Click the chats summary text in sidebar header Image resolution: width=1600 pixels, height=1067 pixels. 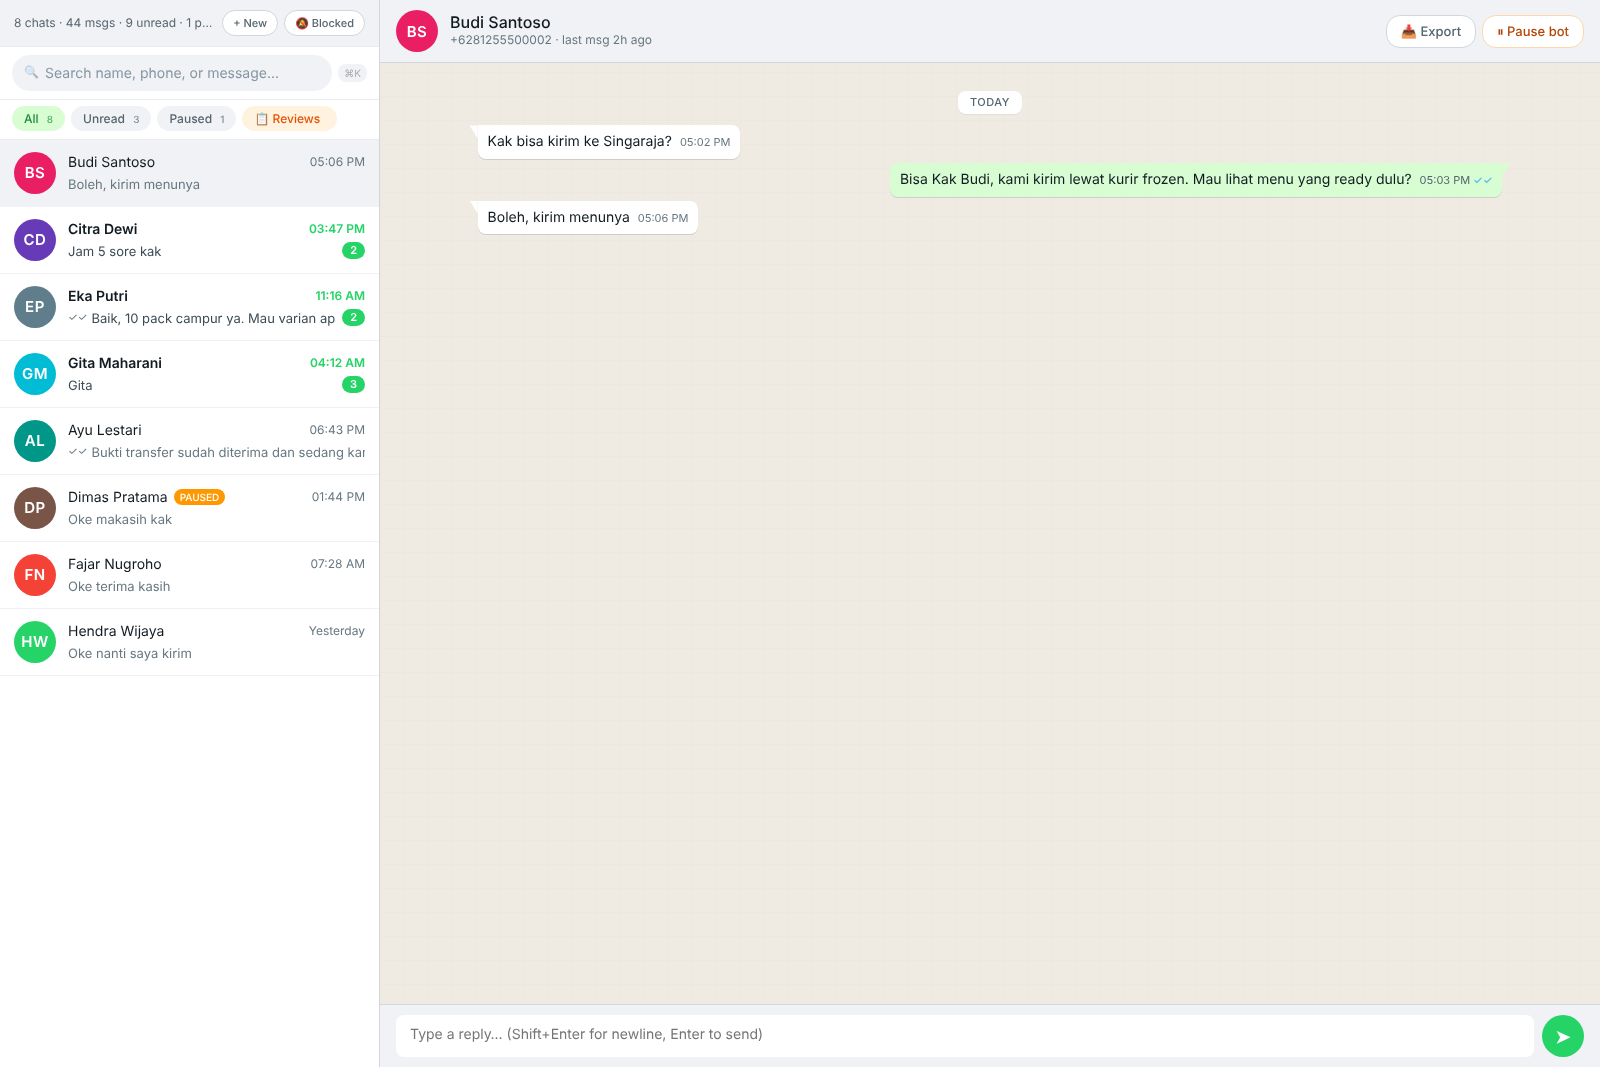coord(113,23)
